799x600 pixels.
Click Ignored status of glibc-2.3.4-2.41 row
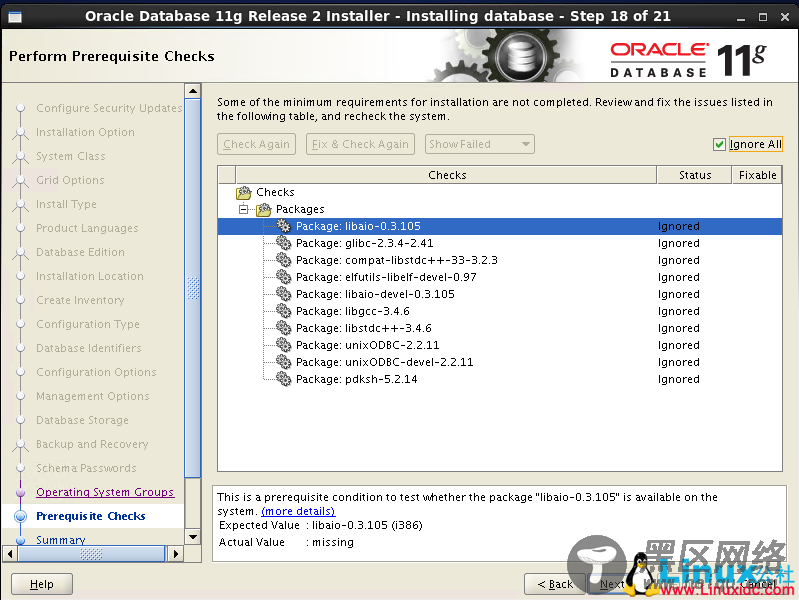678,243
